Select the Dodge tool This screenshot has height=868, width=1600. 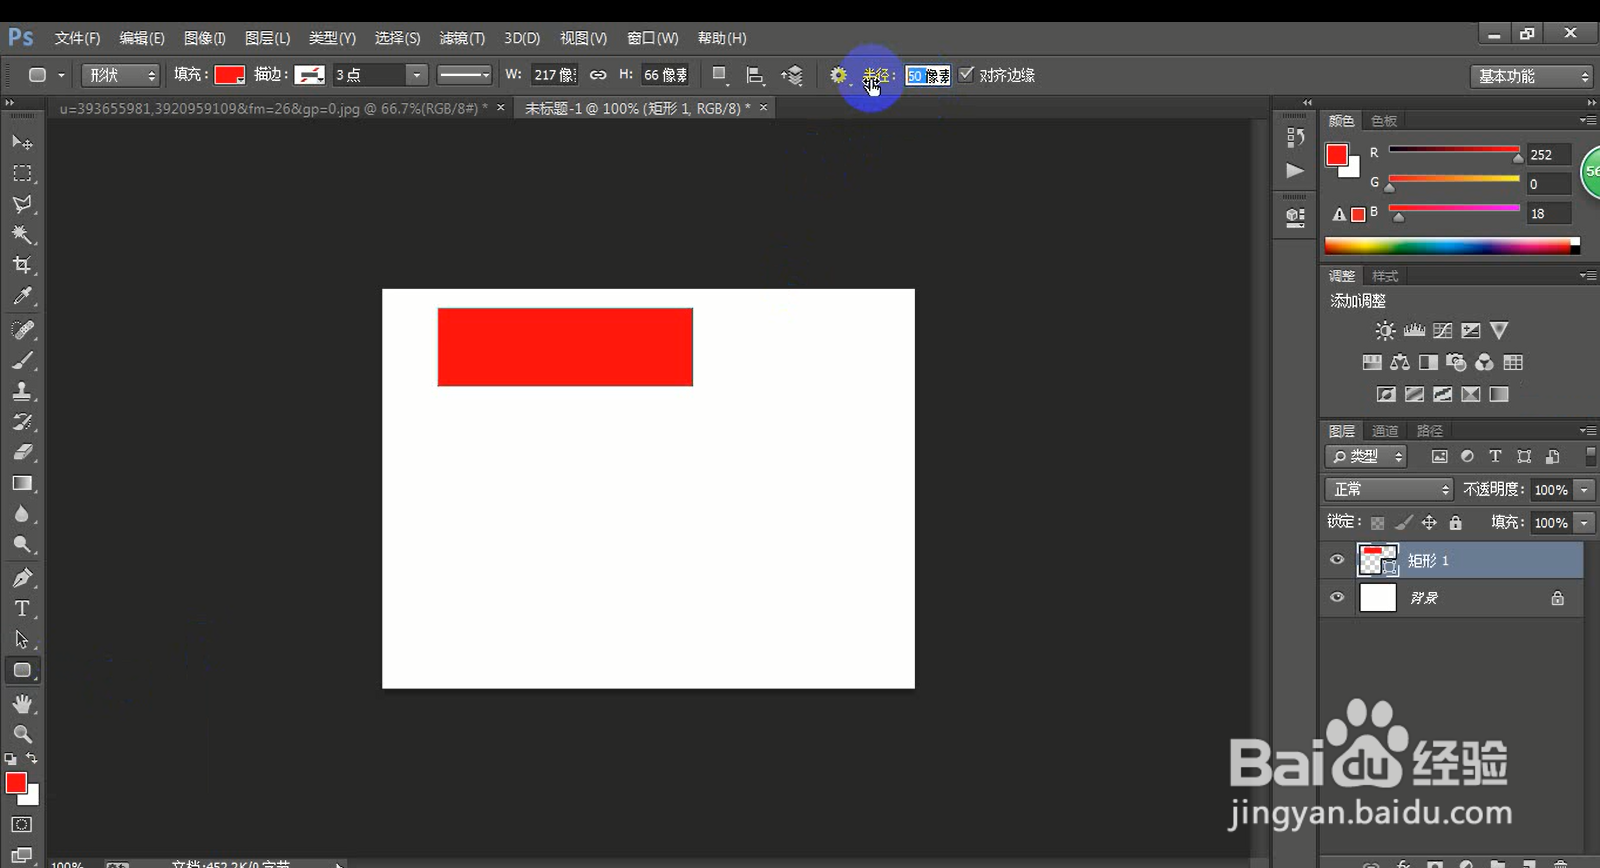(22, 545)
